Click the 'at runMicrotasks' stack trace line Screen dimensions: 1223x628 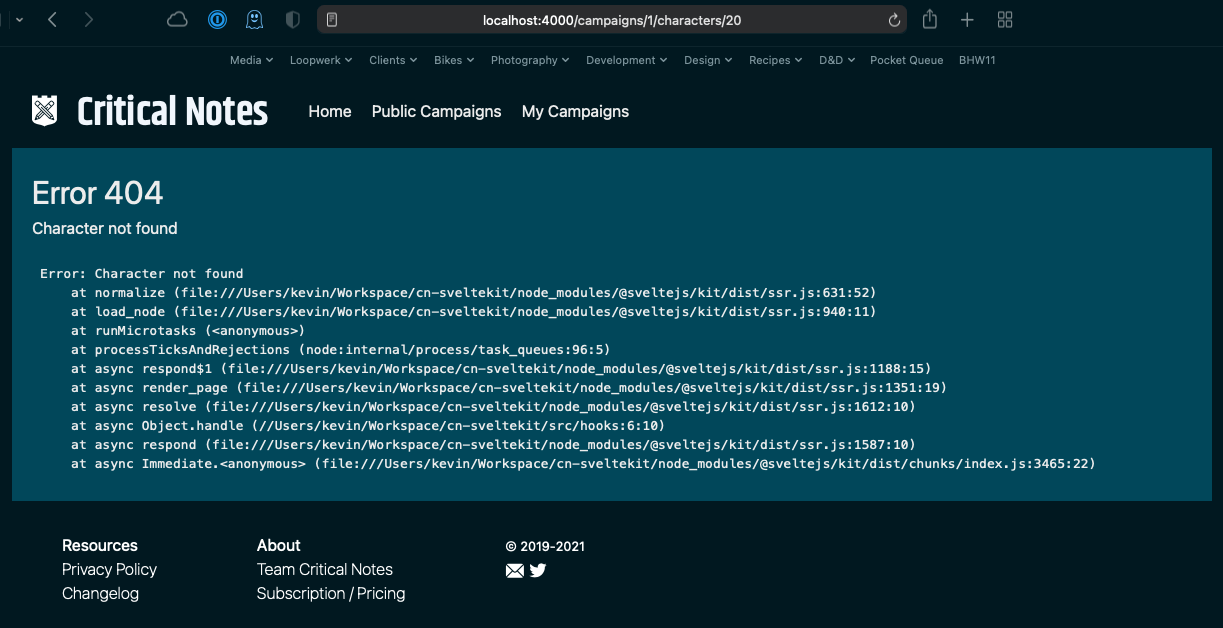[x=187, y=330]
